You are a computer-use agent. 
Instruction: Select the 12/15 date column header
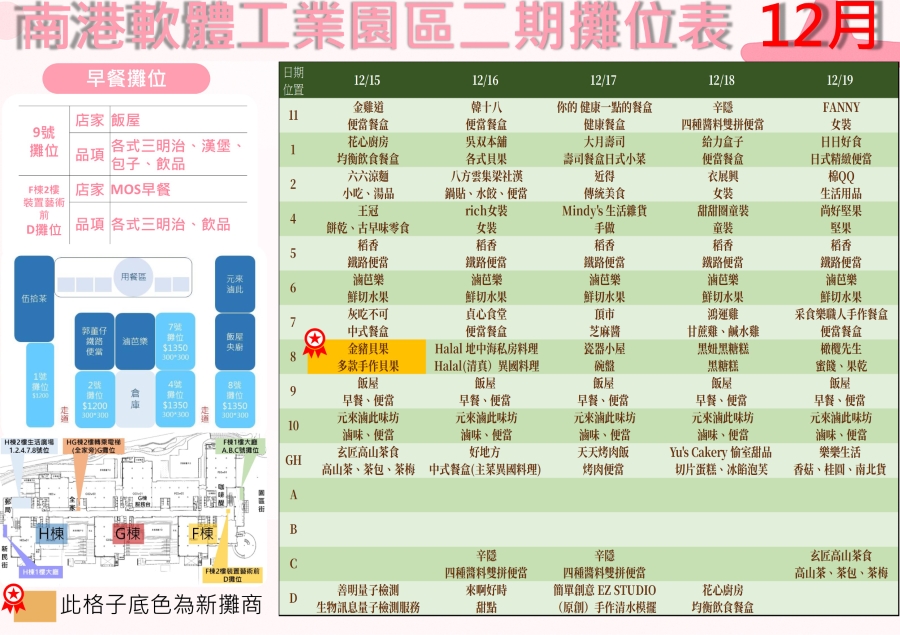366,80
